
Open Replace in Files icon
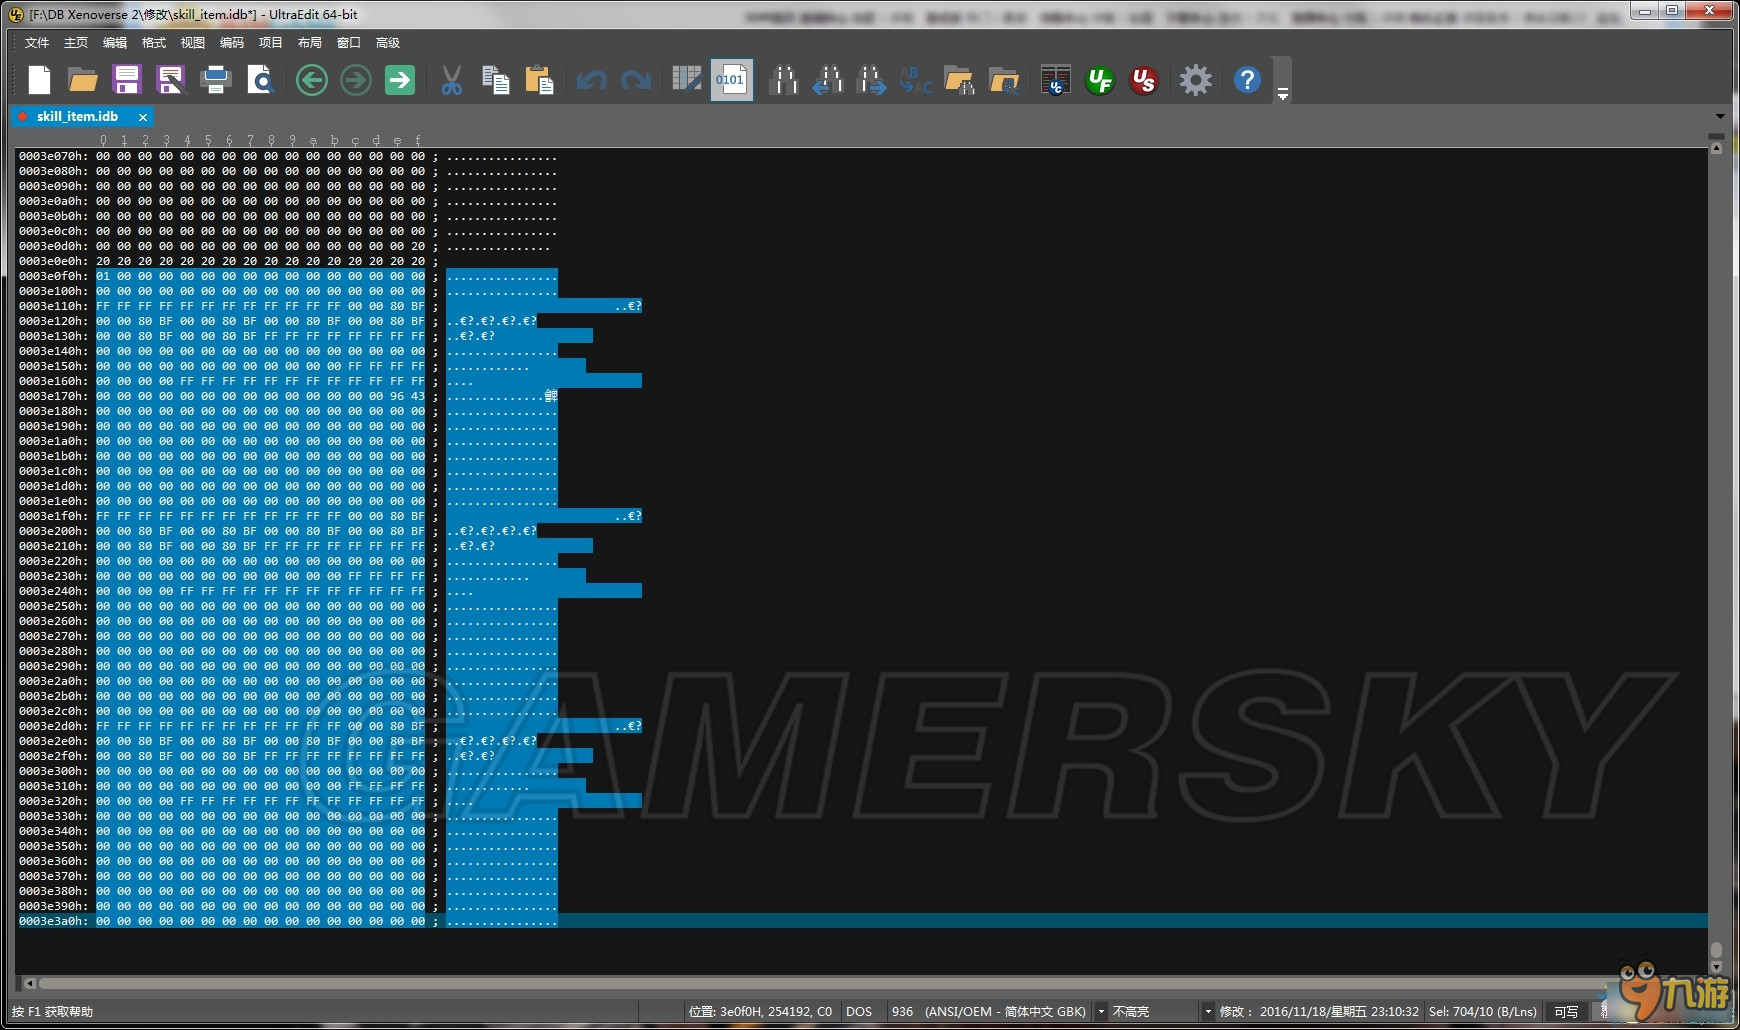click(x=1003, y=80)
